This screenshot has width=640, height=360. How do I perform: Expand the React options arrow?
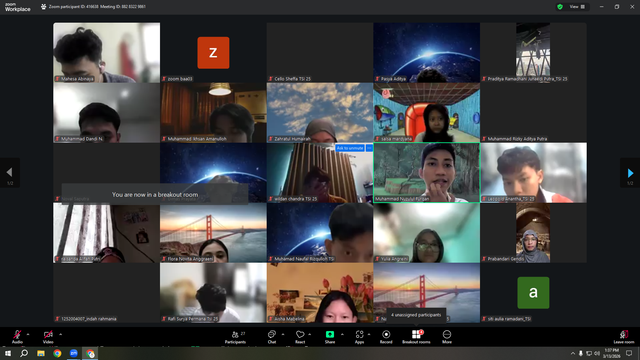(x=310, y=334)
